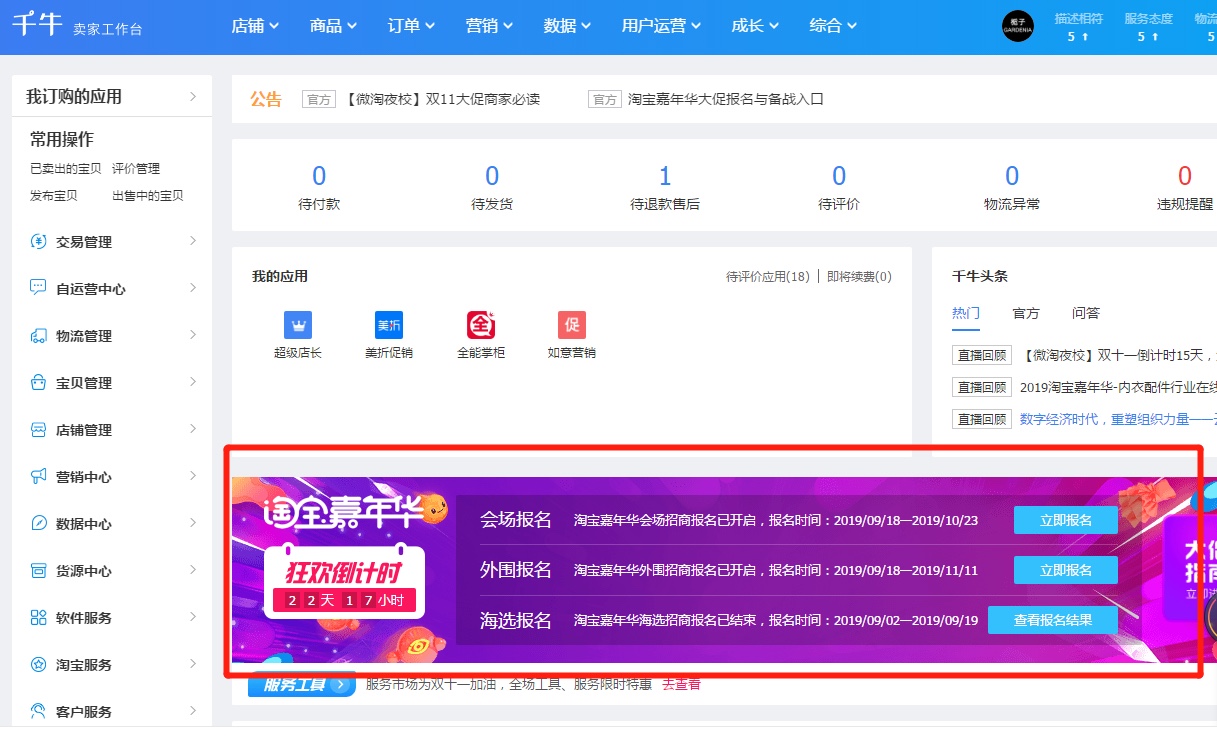Click the 客户服务 headset icon

39,712
